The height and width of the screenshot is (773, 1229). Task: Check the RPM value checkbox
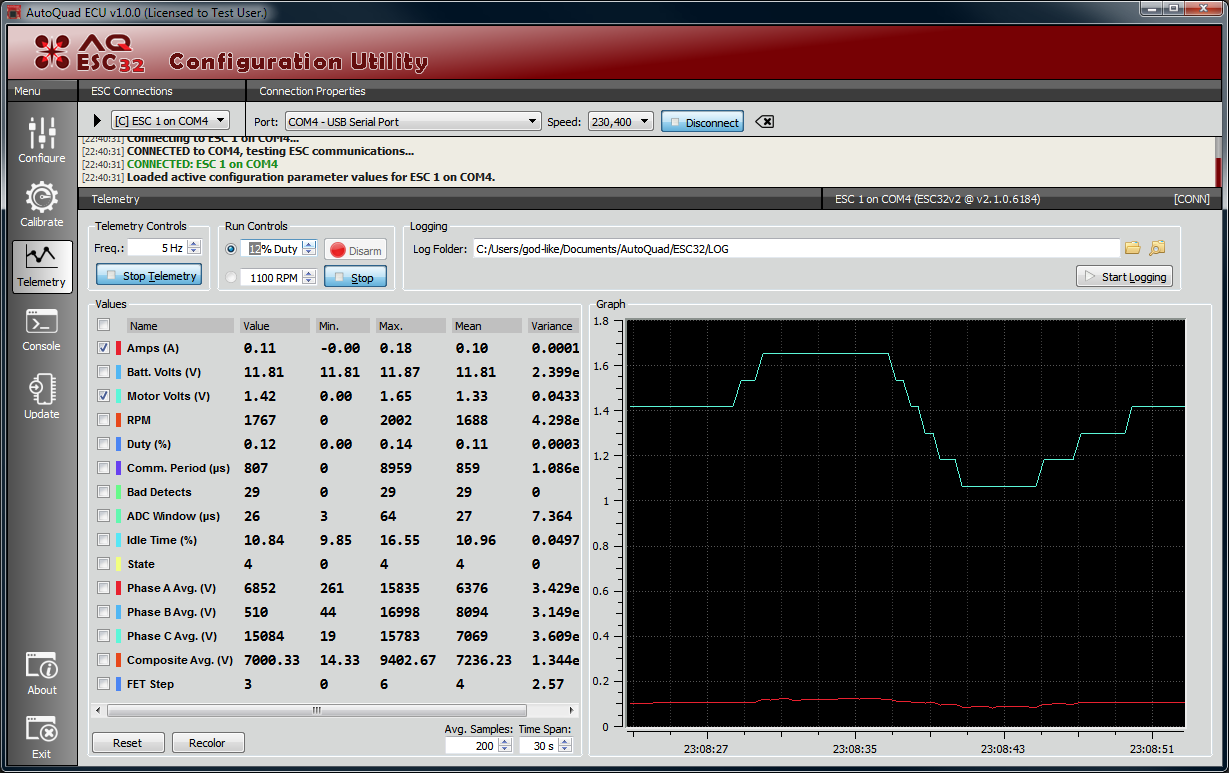pyautogui.click(x=104, y=420)
